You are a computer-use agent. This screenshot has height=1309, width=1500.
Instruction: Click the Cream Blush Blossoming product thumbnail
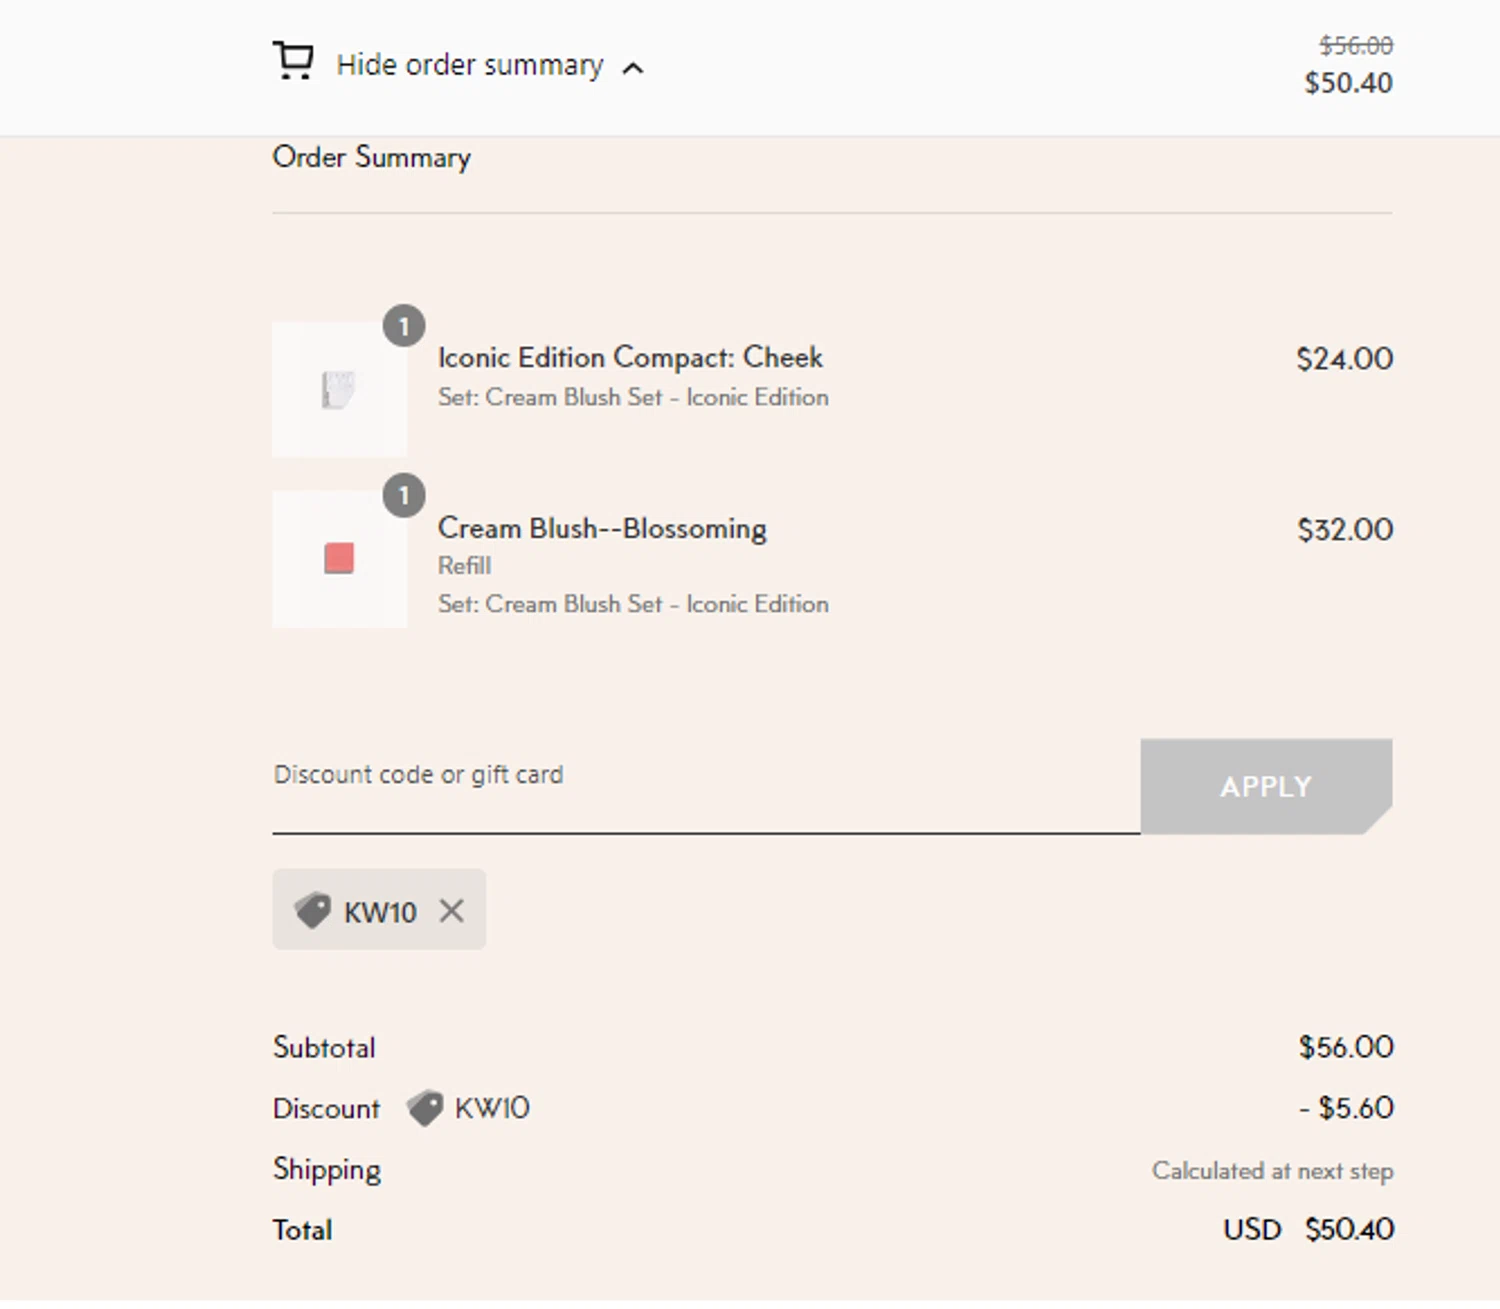[x=339, y=559]
